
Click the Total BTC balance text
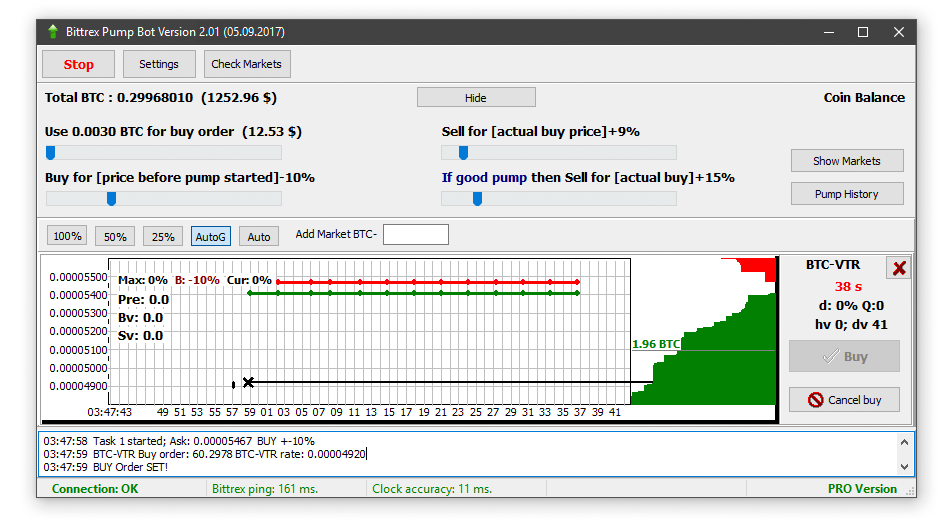click(161, 98)
